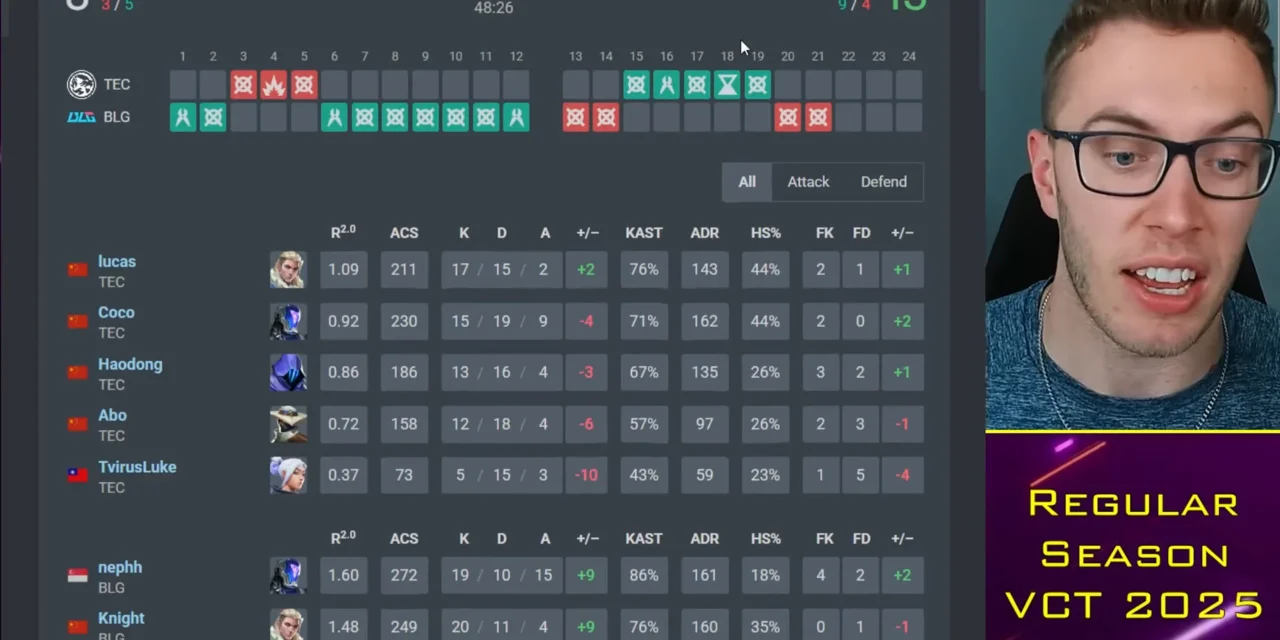This screenshot has width=1280, height=640.
Task: Click the flag beside nephh
Action: (x=77, y=575)
